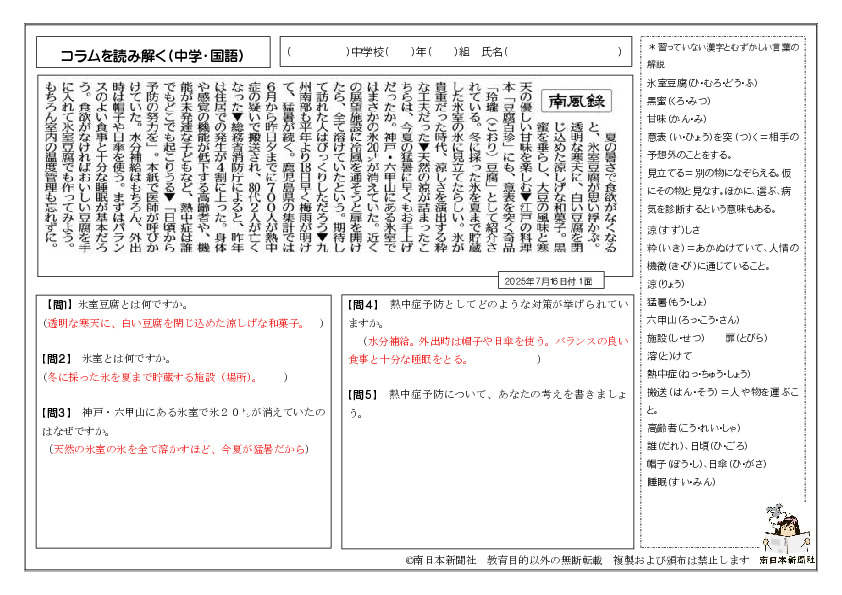Screen dimensions: 842x595
Task: Click glossary entry 溶(と)けて
Action: [670, 355]
